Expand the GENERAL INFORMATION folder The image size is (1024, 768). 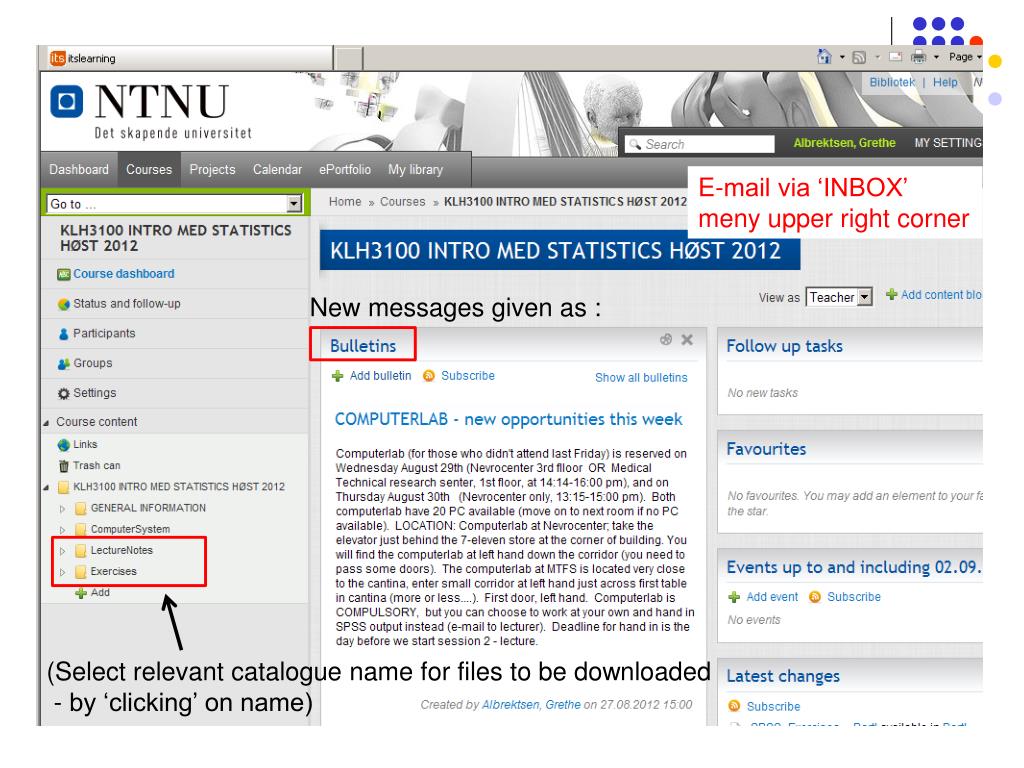point(63,509)
